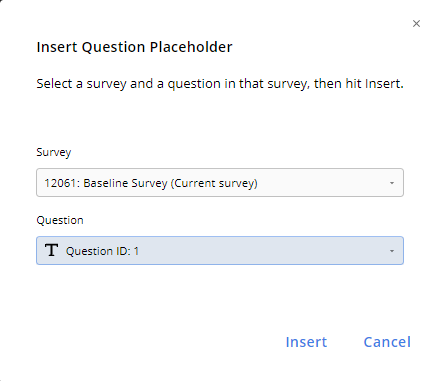Open the Survey combo box

[220, 183]
